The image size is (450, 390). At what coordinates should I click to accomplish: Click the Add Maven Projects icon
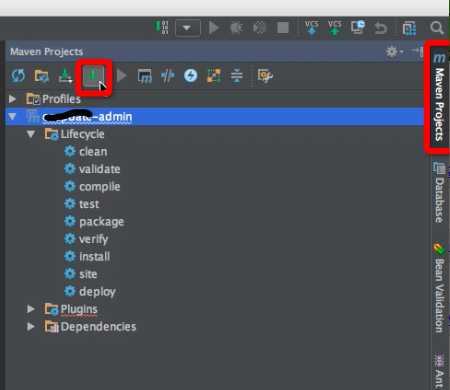click(x=93, y=76)
